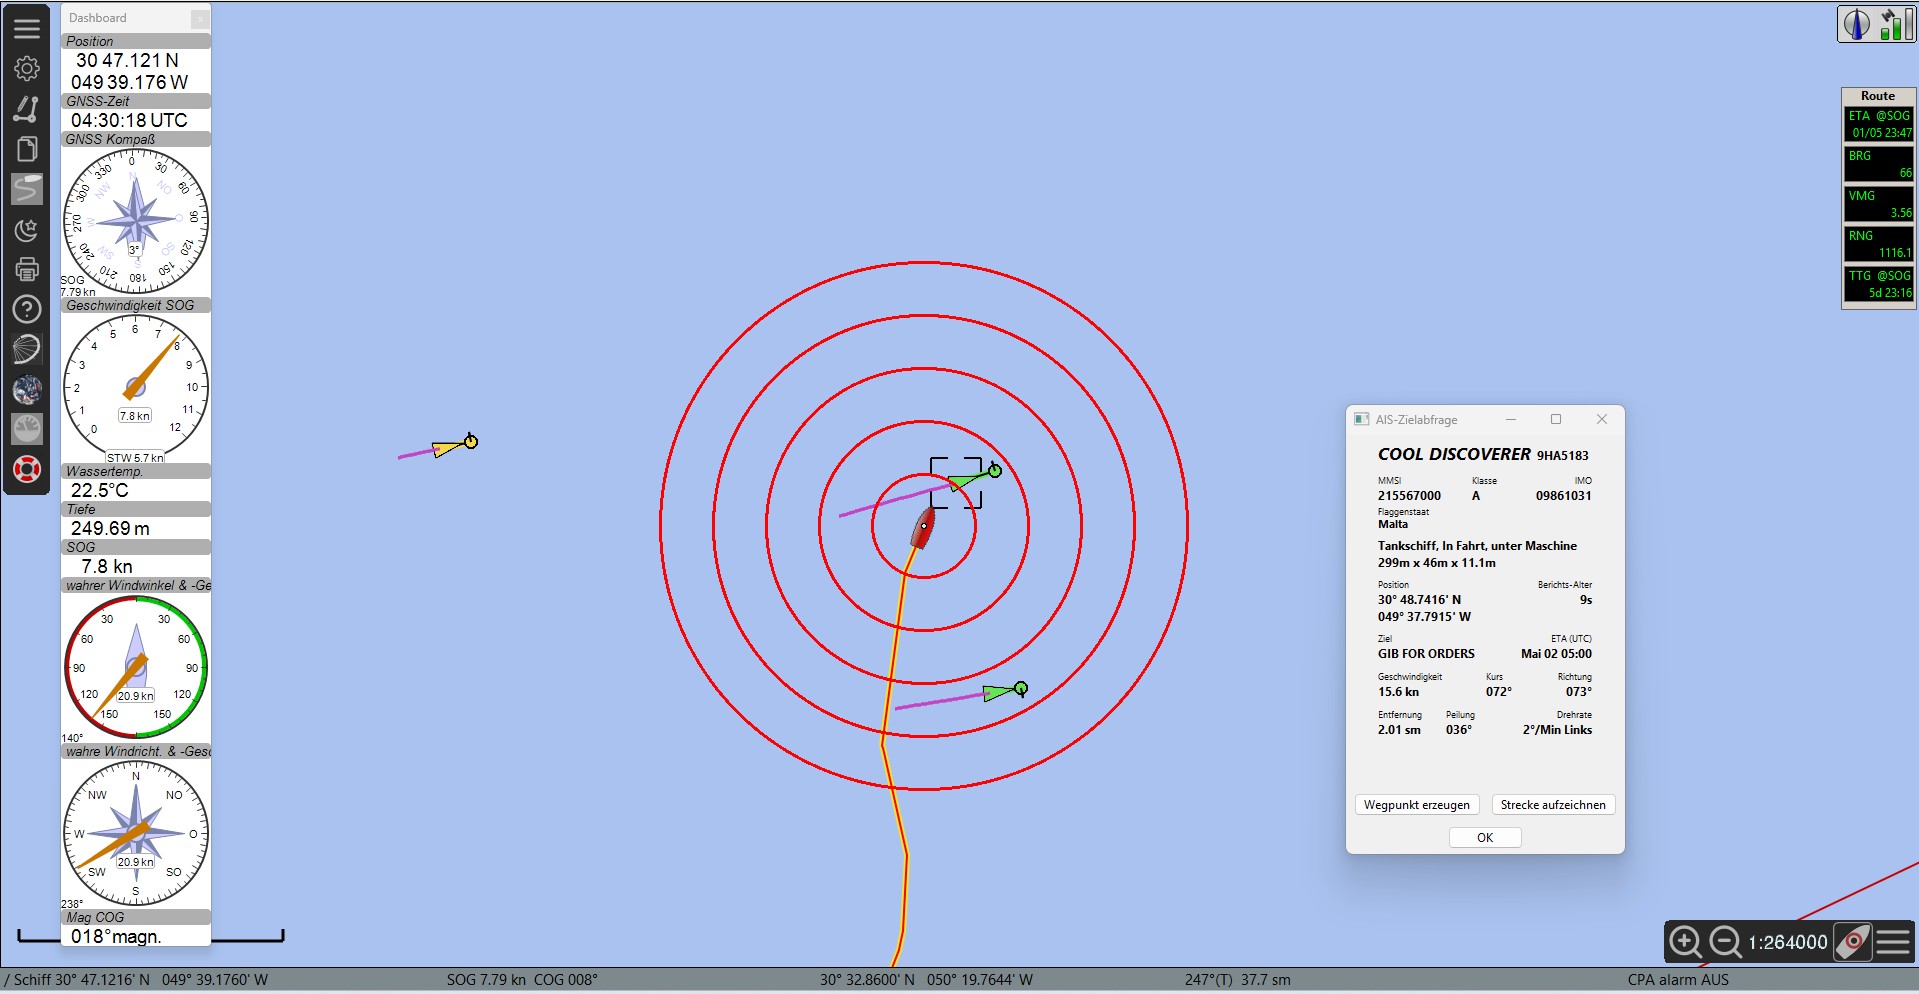The height and width of the screenshot is (994, 1919).
Task: Click the GNSS Kompaß compass dial
Action: 136,221
